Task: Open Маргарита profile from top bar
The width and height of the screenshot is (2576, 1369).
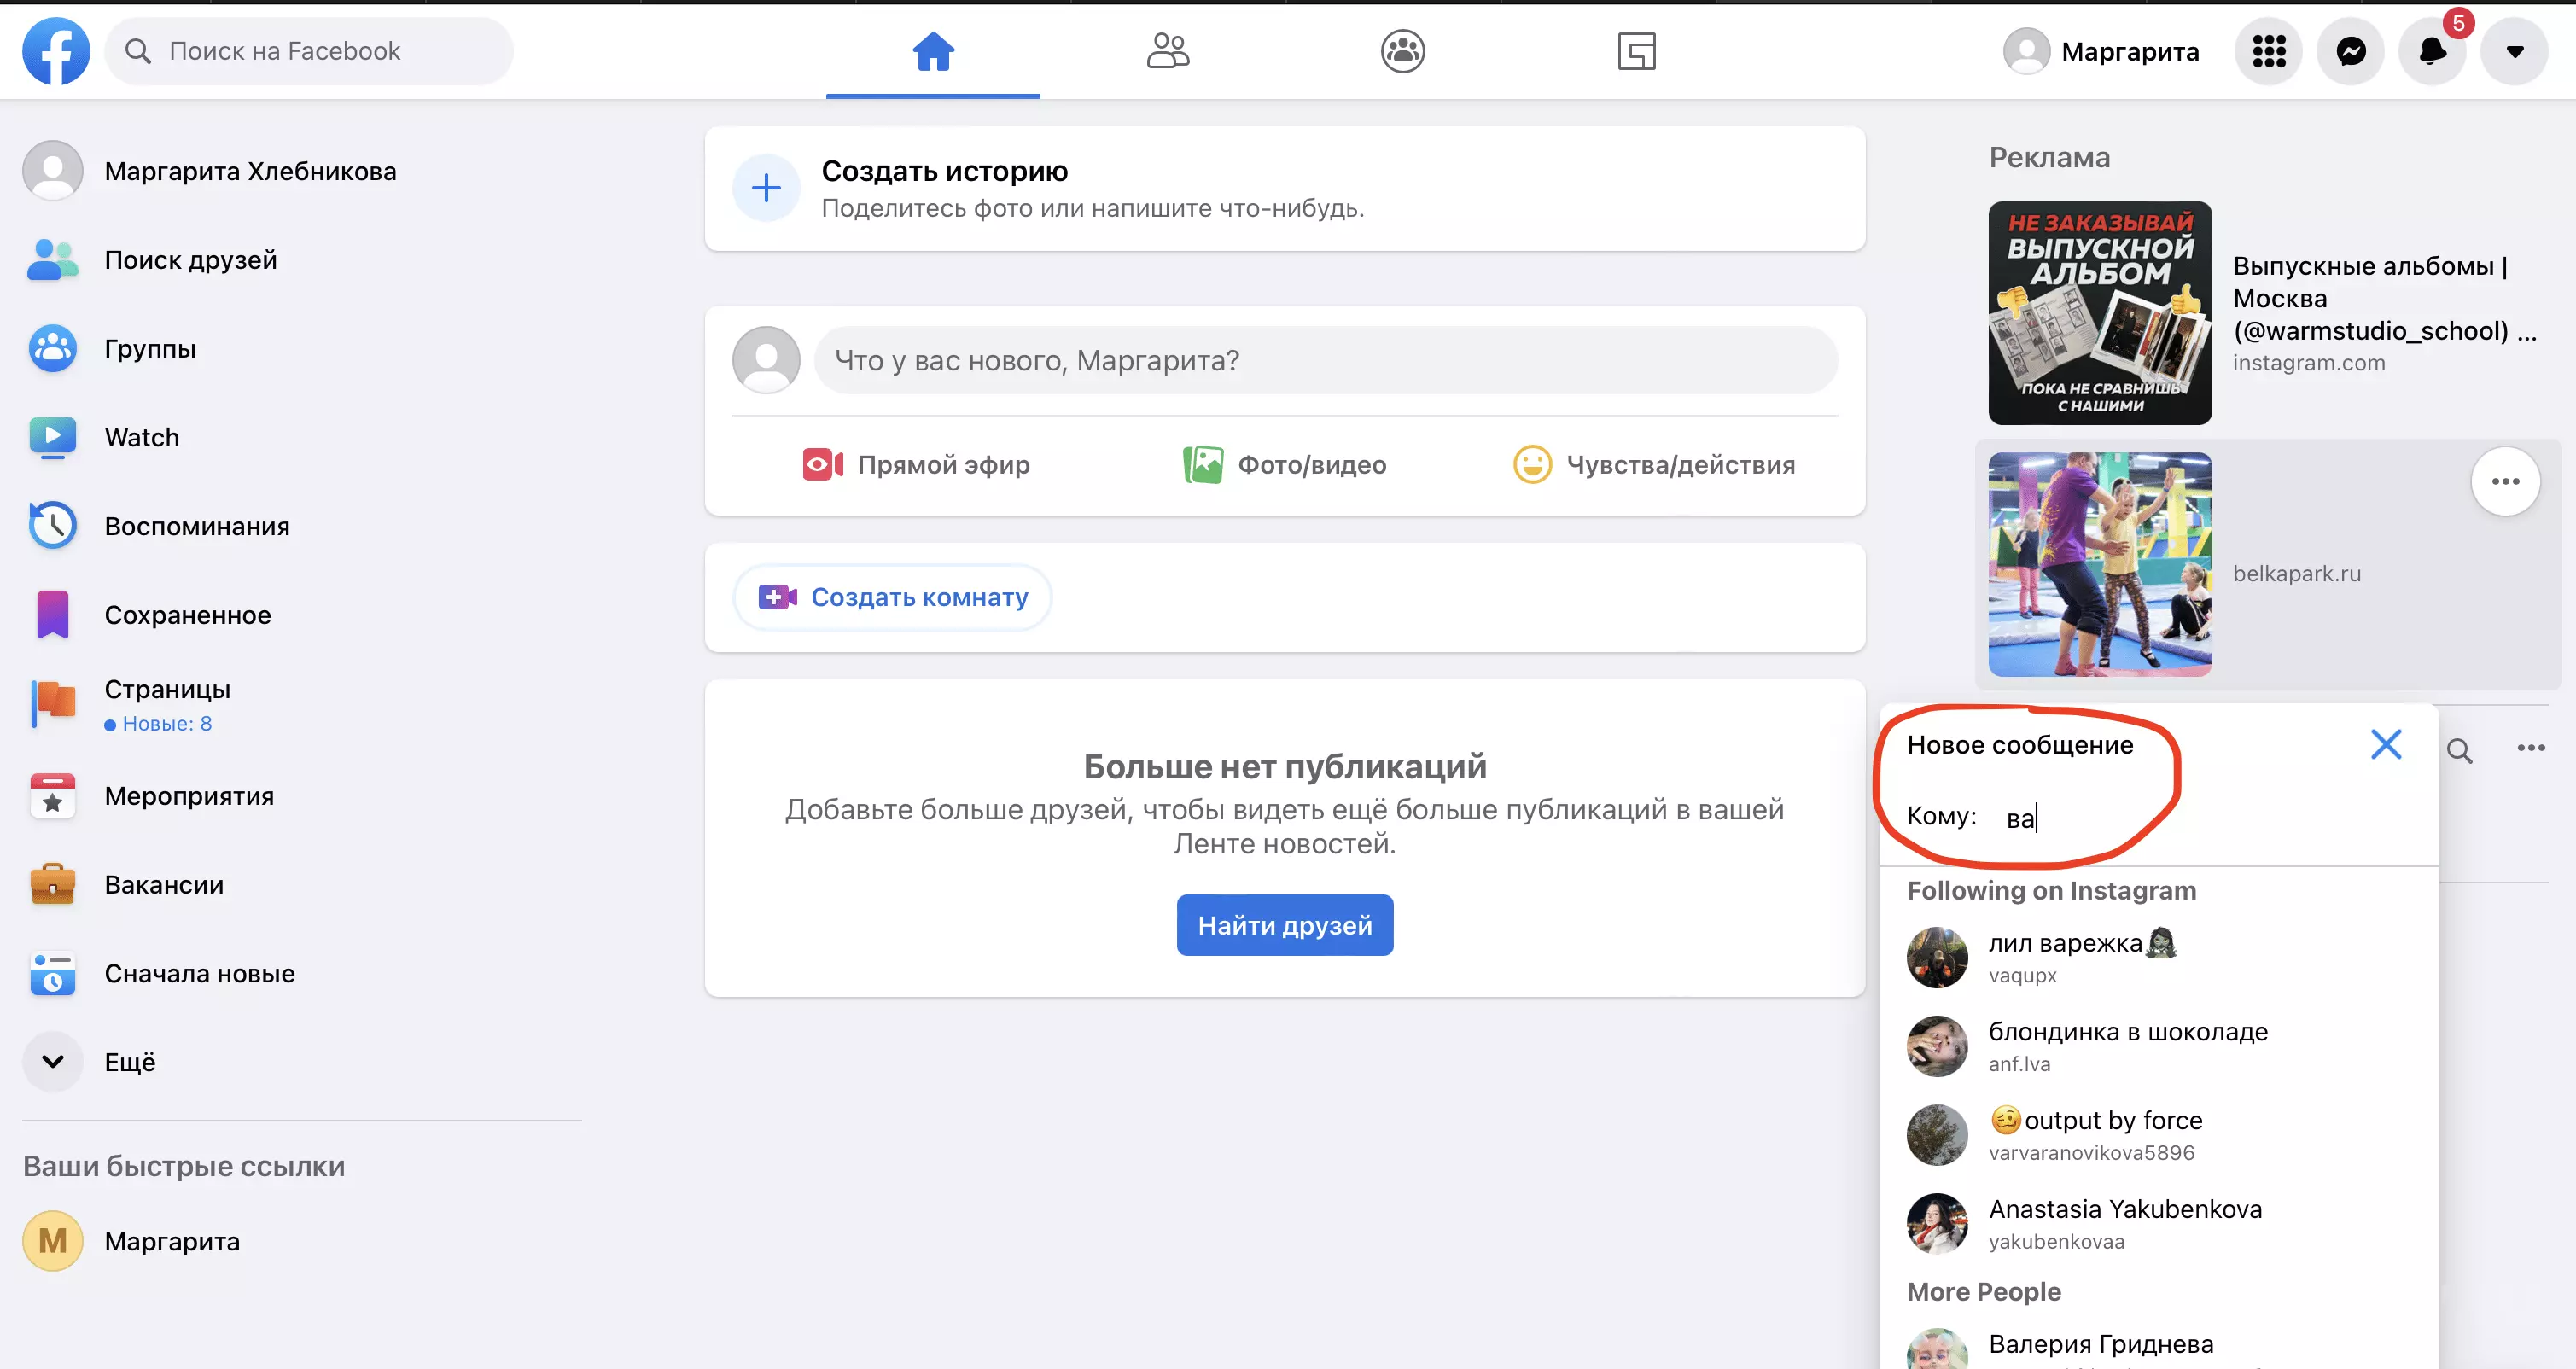Action: point(2102,51)
